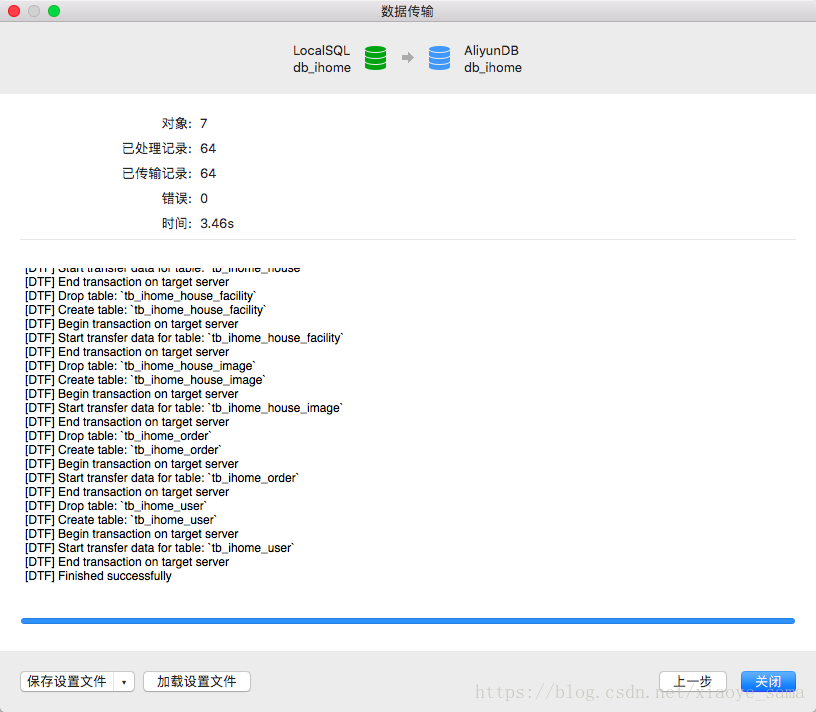Select log line Create table tb_ihome_user
Image resolution: width=816 pixels, height=712 pixels.
pos(121,520)
